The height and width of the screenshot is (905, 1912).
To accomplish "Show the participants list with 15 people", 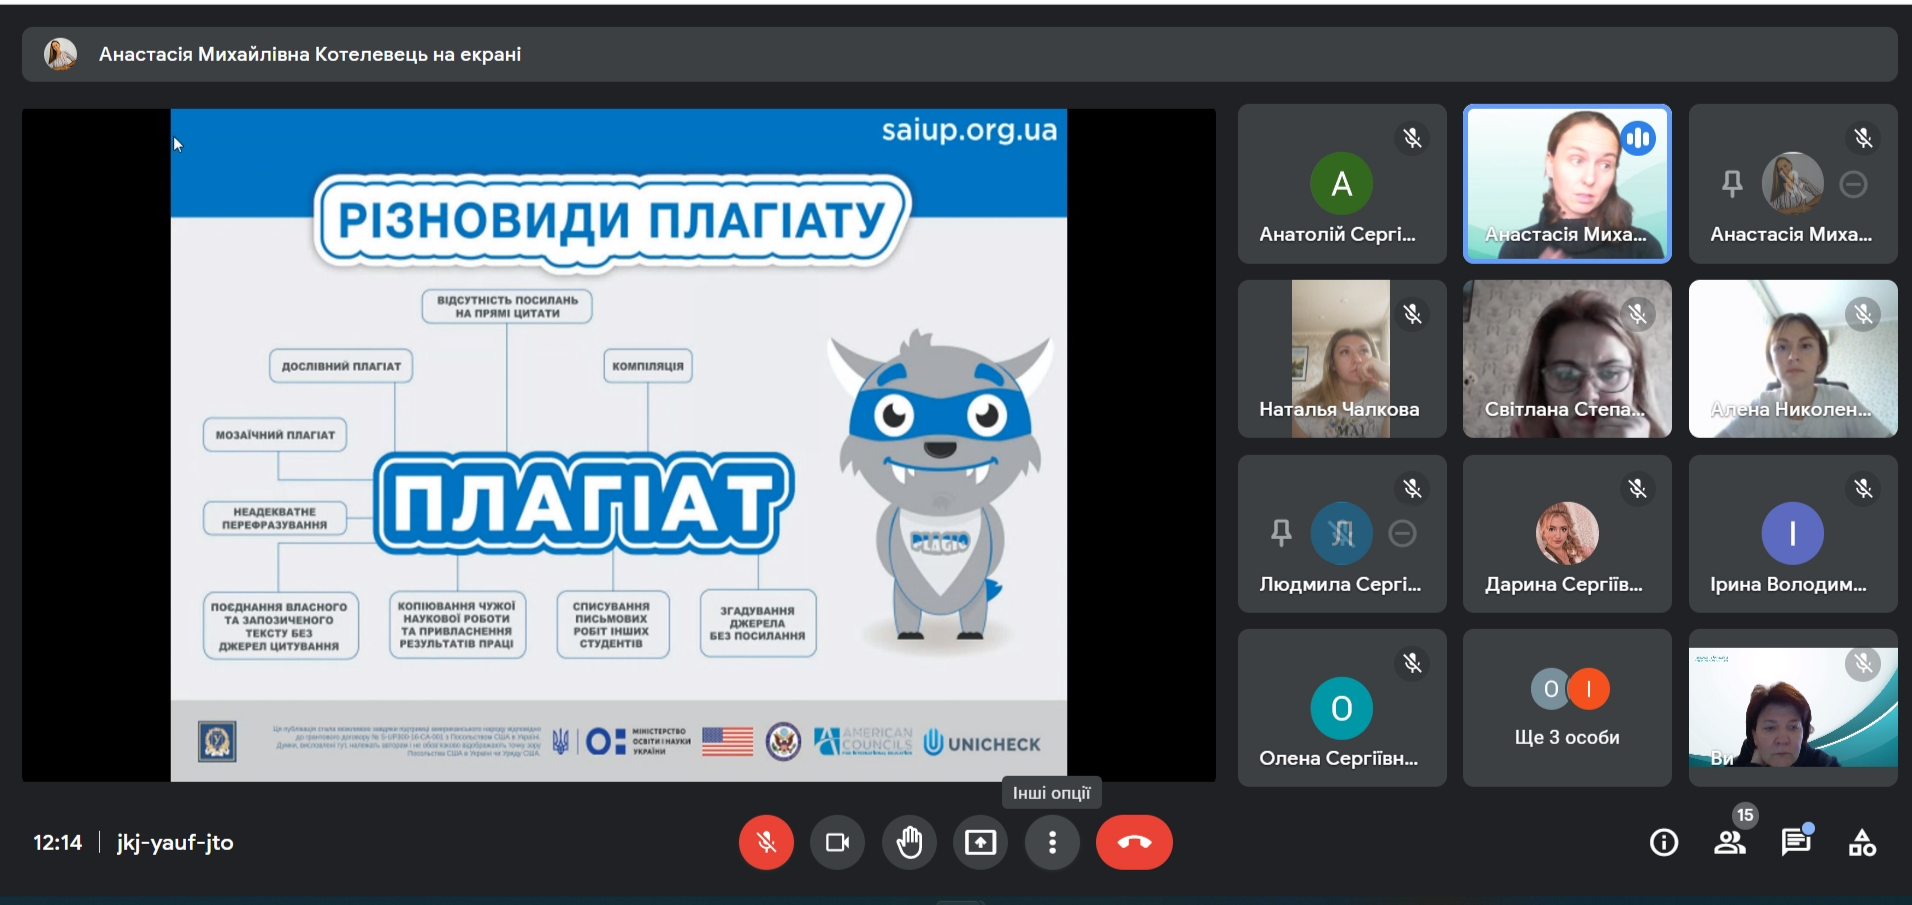I will click(1730, 843).
